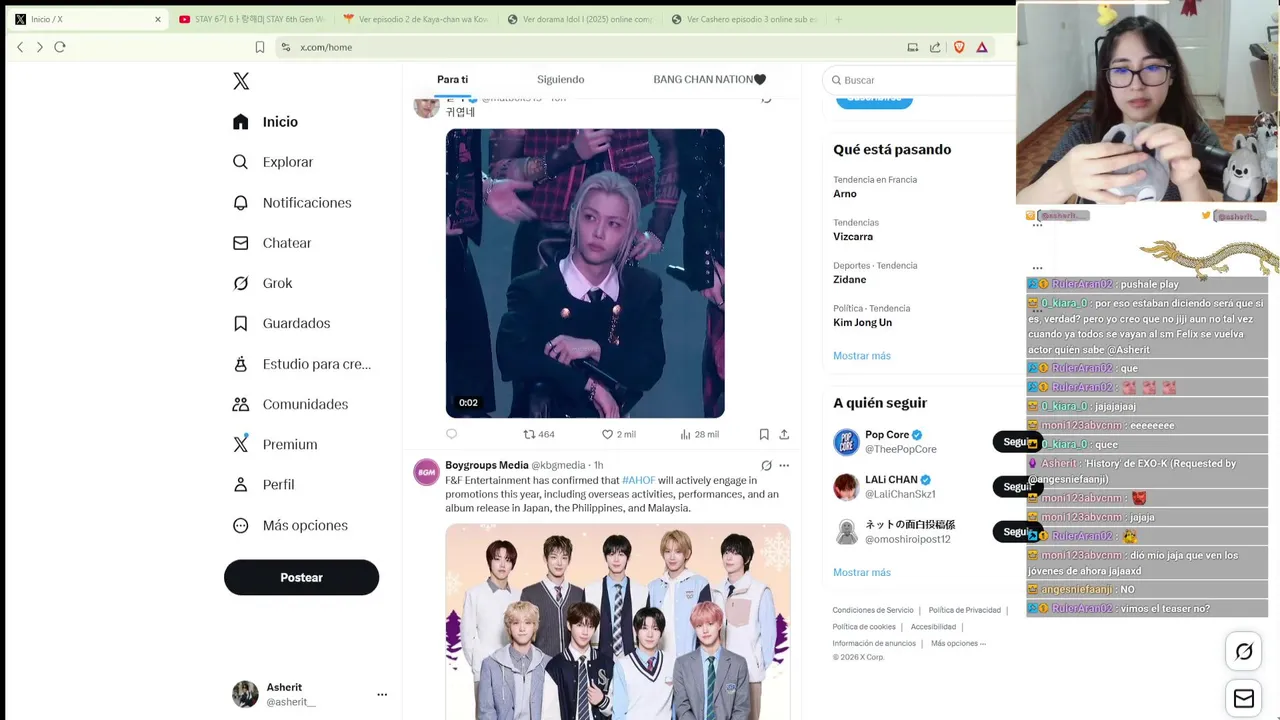Screen dimensions: 1280x720
Task: Like the video post with 2 mil likes
Action: pyautogui.click(x=618, y=434)
